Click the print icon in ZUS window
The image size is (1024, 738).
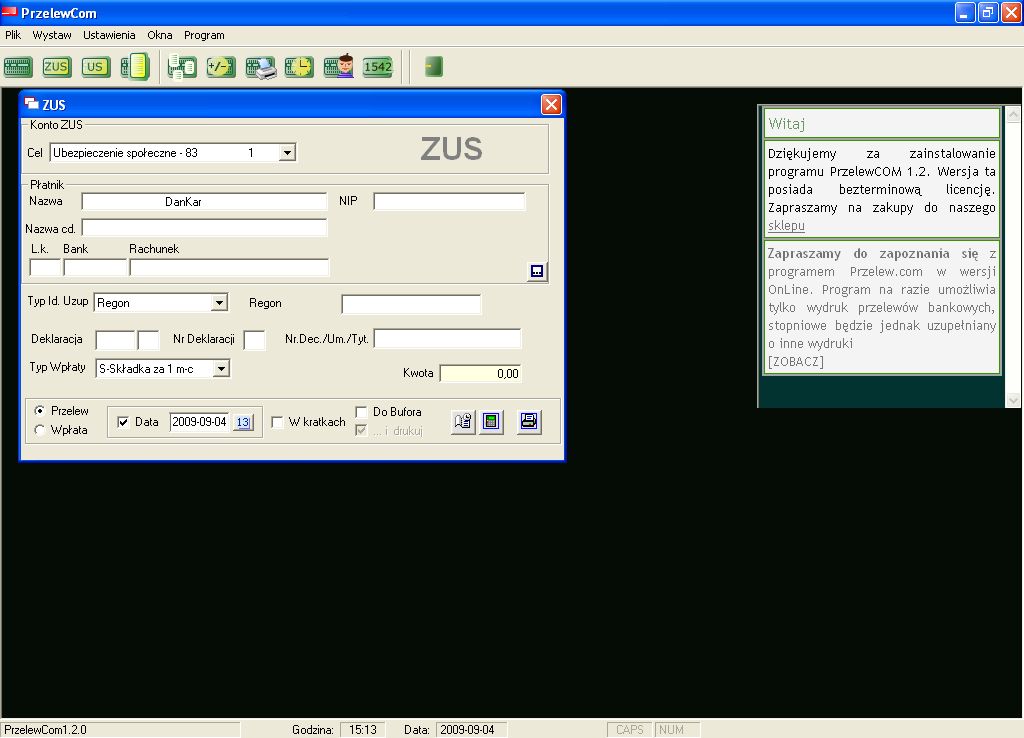pyautogui.click(x=529, y=421)
